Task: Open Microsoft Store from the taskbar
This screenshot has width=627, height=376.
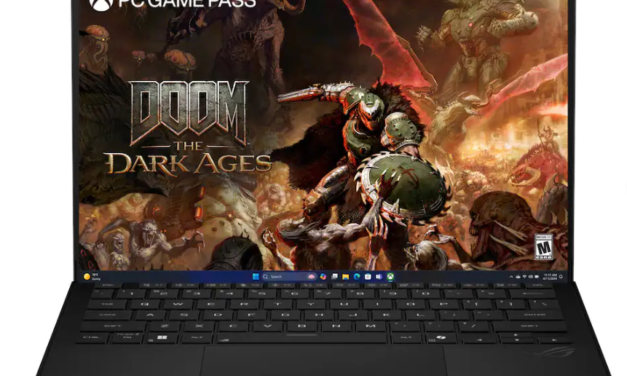Action: (368, 276)
